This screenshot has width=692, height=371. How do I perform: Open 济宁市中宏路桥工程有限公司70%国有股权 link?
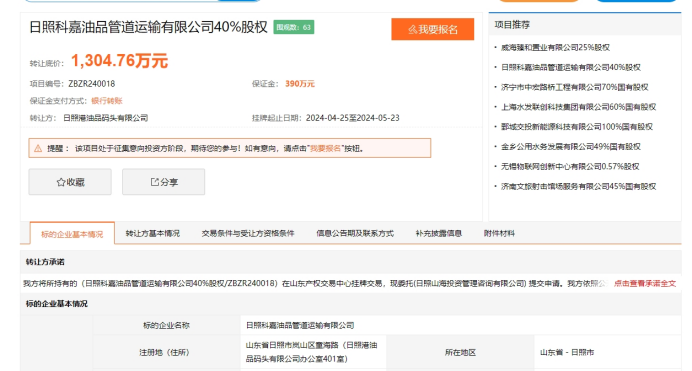575,87
